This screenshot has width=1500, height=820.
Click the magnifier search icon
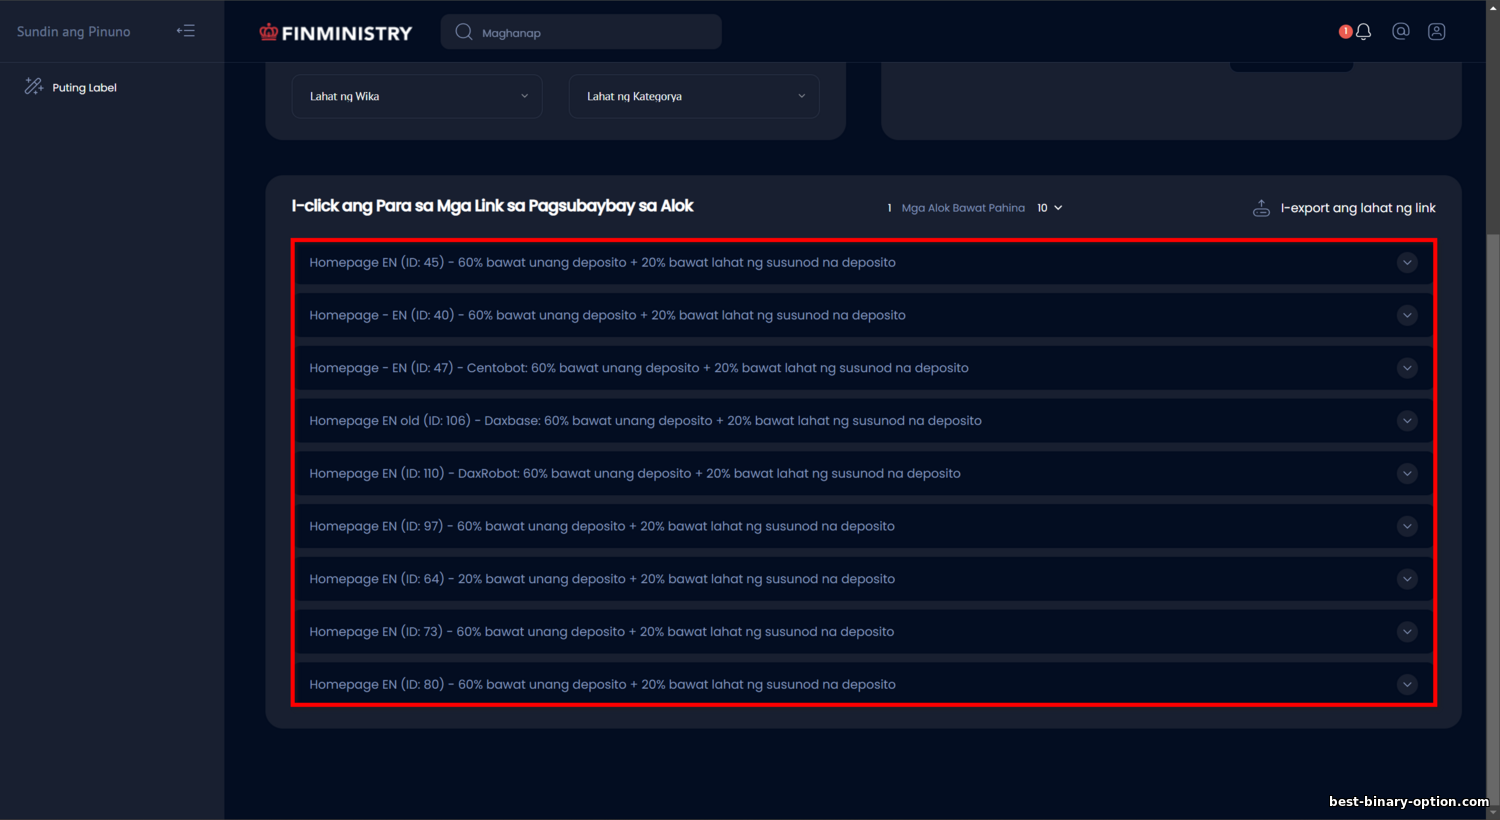click(x=463, y=32)
